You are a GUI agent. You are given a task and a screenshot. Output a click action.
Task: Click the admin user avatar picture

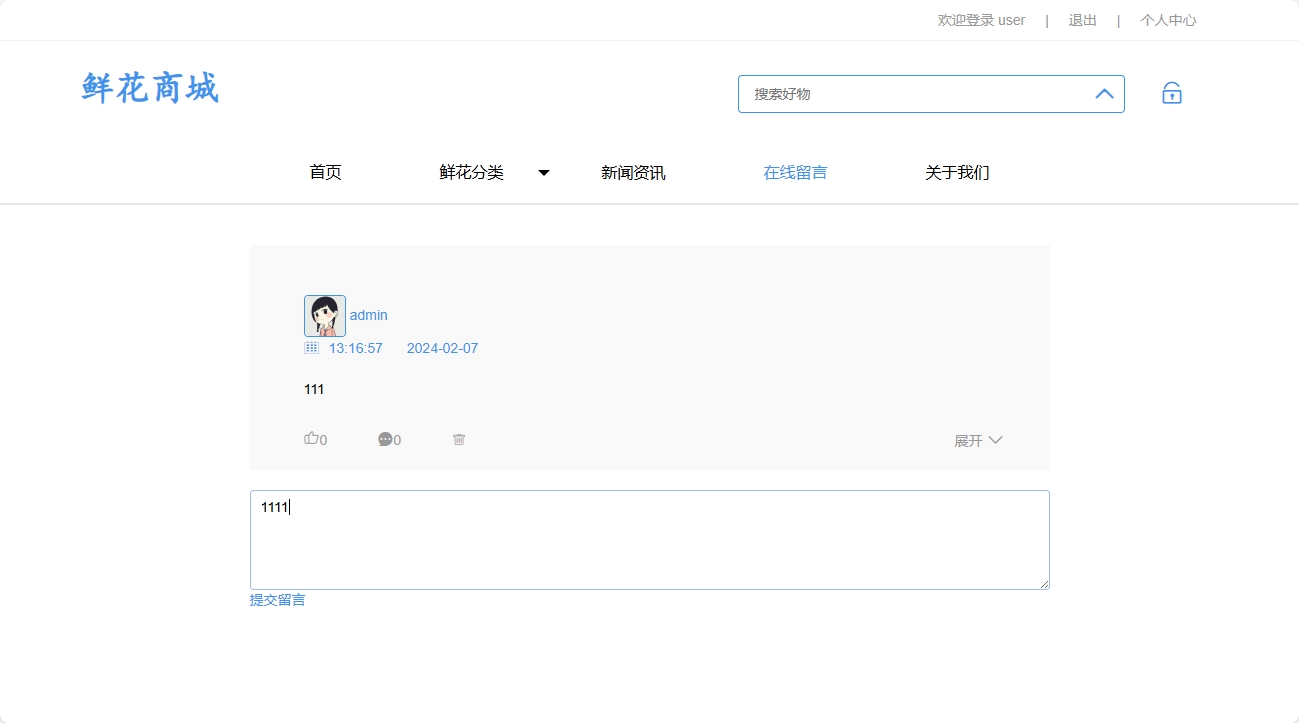click(324, 315)
